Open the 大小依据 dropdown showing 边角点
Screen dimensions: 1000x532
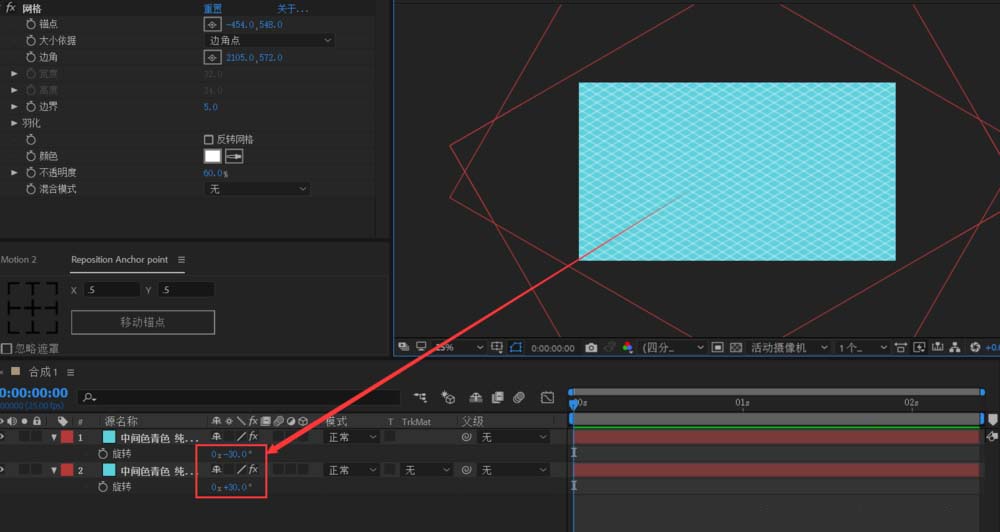pos(269,40)
